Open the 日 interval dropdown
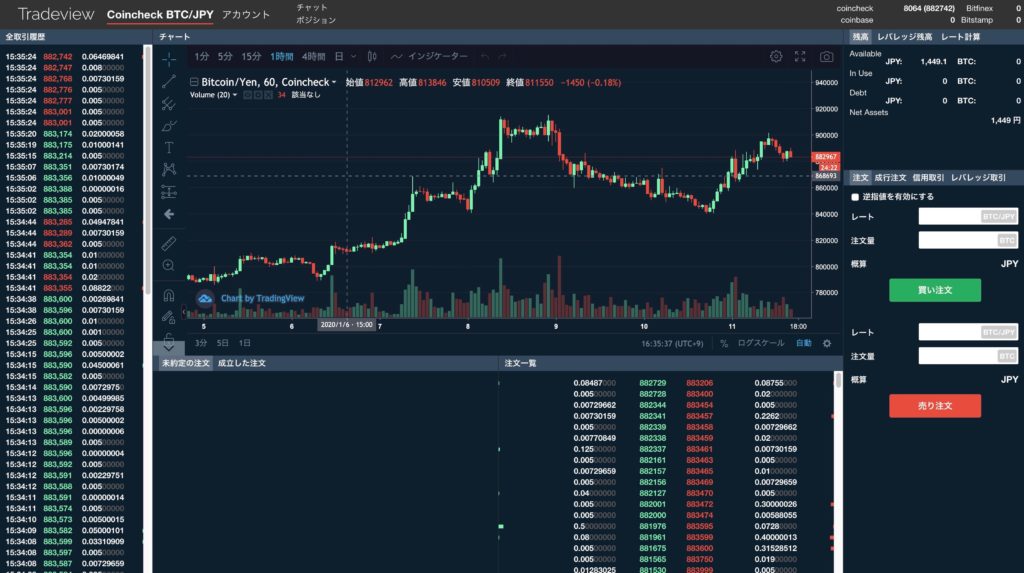Viewport: 1024px width, 573px height. coord(345,57)
